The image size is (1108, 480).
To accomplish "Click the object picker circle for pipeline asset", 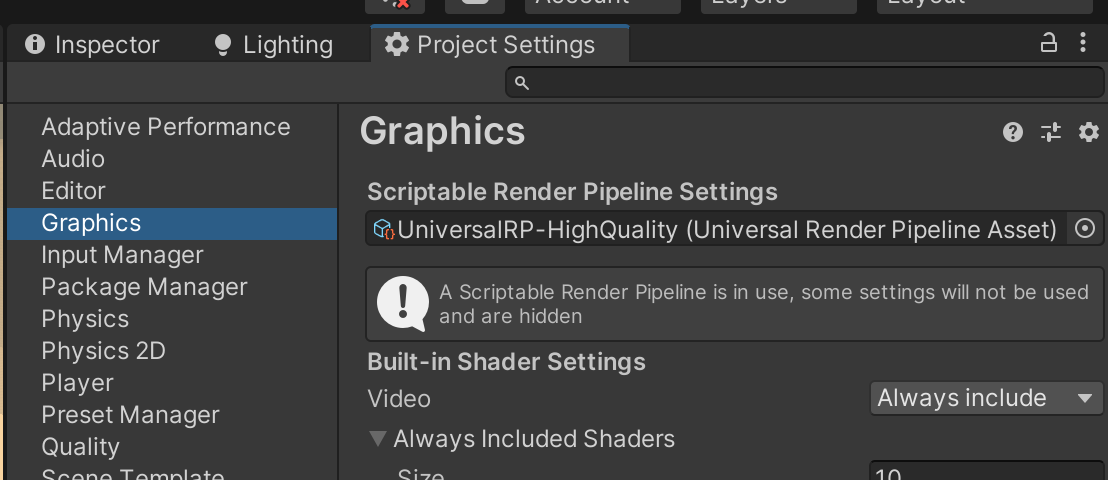I will point(1084,230).
